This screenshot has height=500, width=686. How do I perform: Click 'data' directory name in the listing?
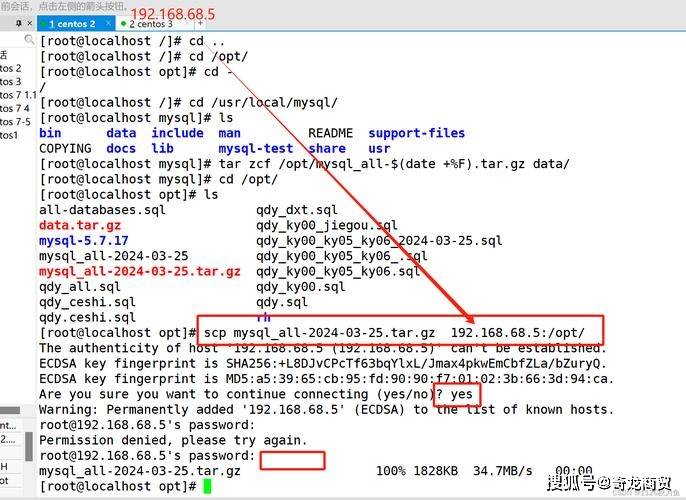(x=121, y=133)
